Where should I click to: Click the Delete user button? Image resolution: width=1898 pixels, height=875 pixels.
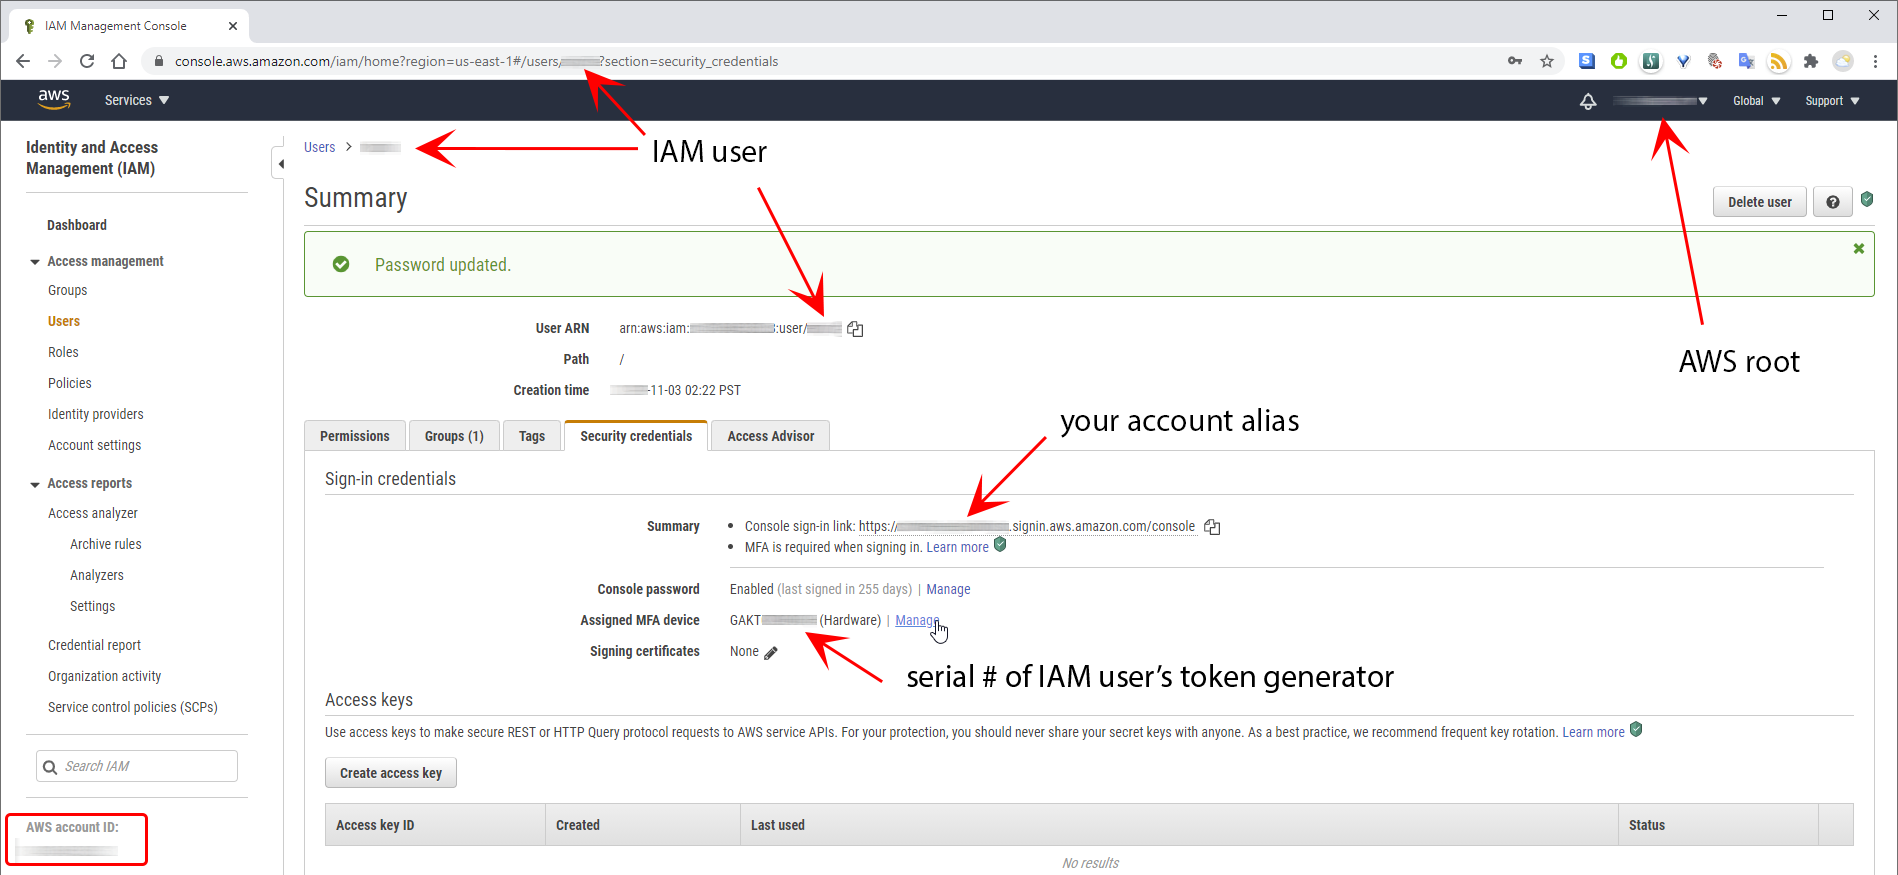pos(1759,202)
